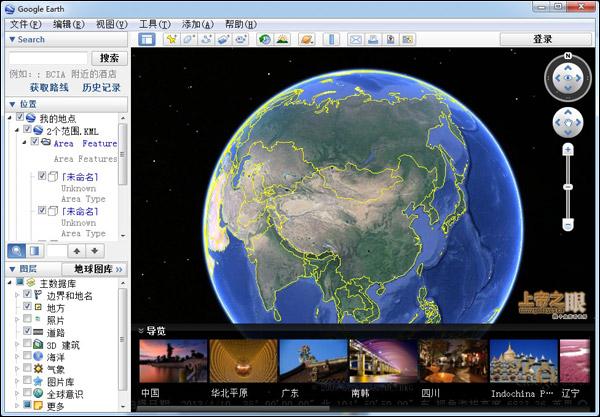Click the 搜索 search button

tap(109, 58)
